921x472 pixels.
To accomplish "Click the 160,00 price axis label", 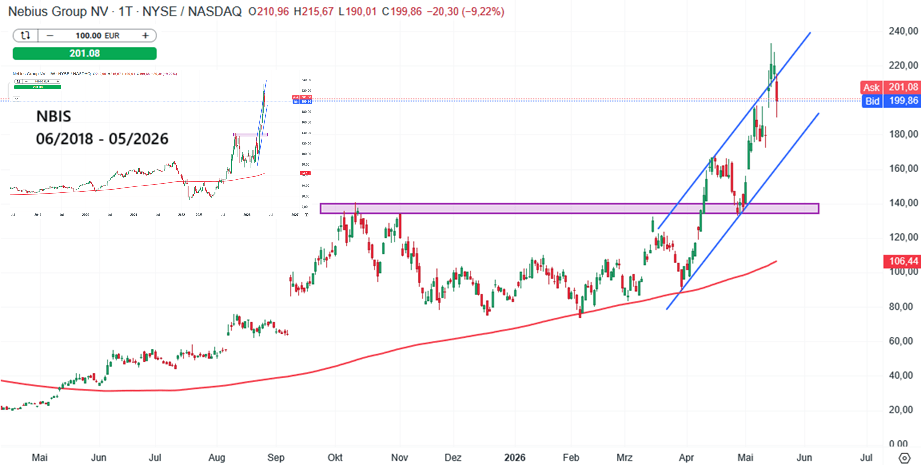I will [902, 168].
